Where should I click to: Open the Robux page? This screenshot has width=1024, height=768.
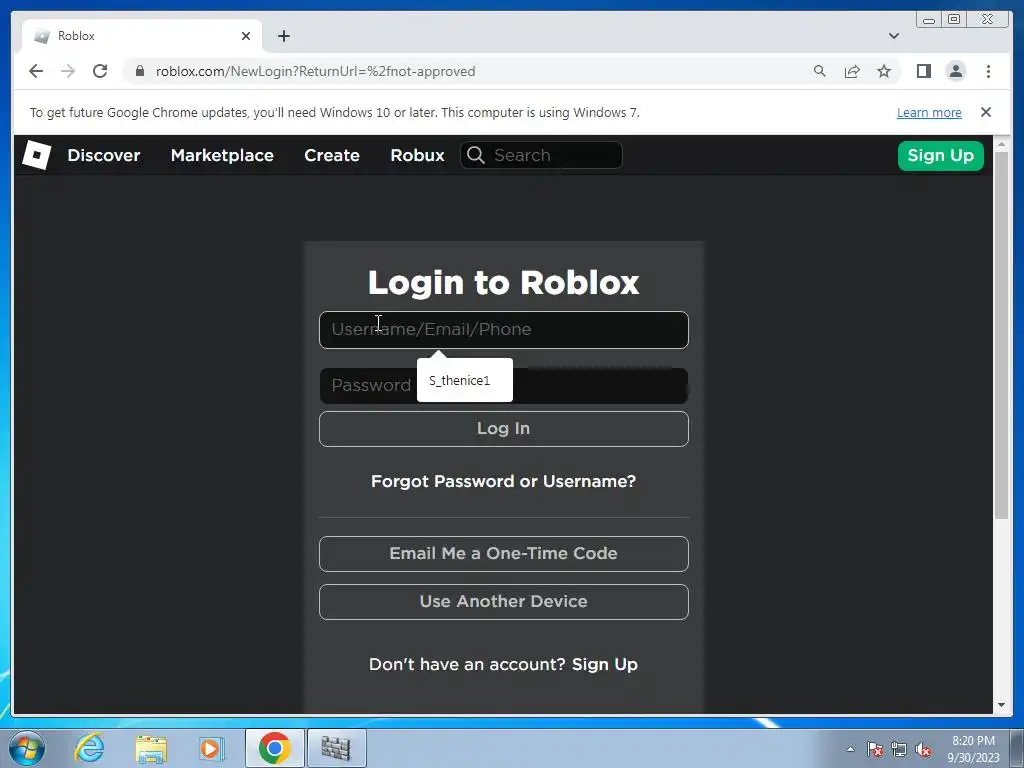point(417,155)
